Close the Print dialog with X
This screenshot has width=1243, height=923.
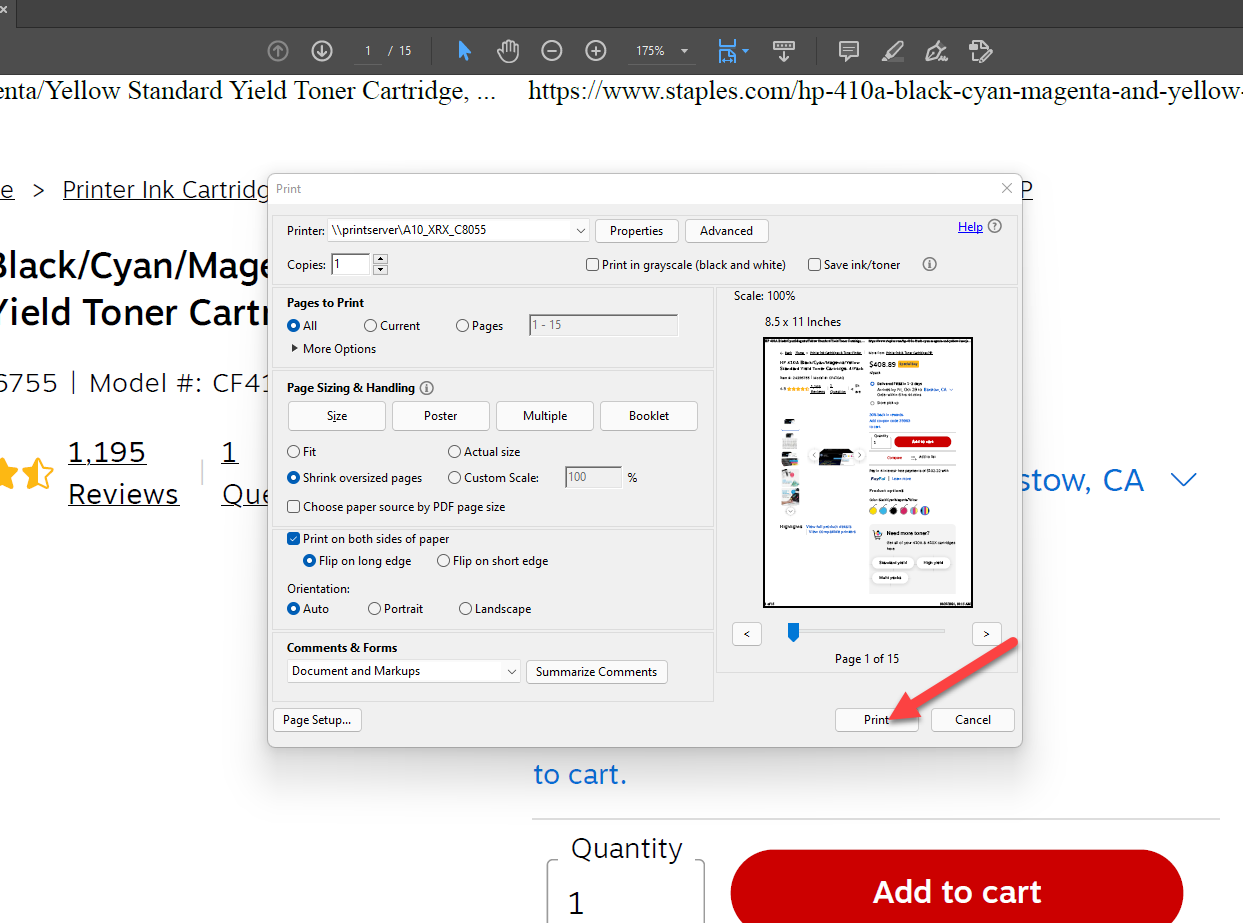[x=1007, y=188]
